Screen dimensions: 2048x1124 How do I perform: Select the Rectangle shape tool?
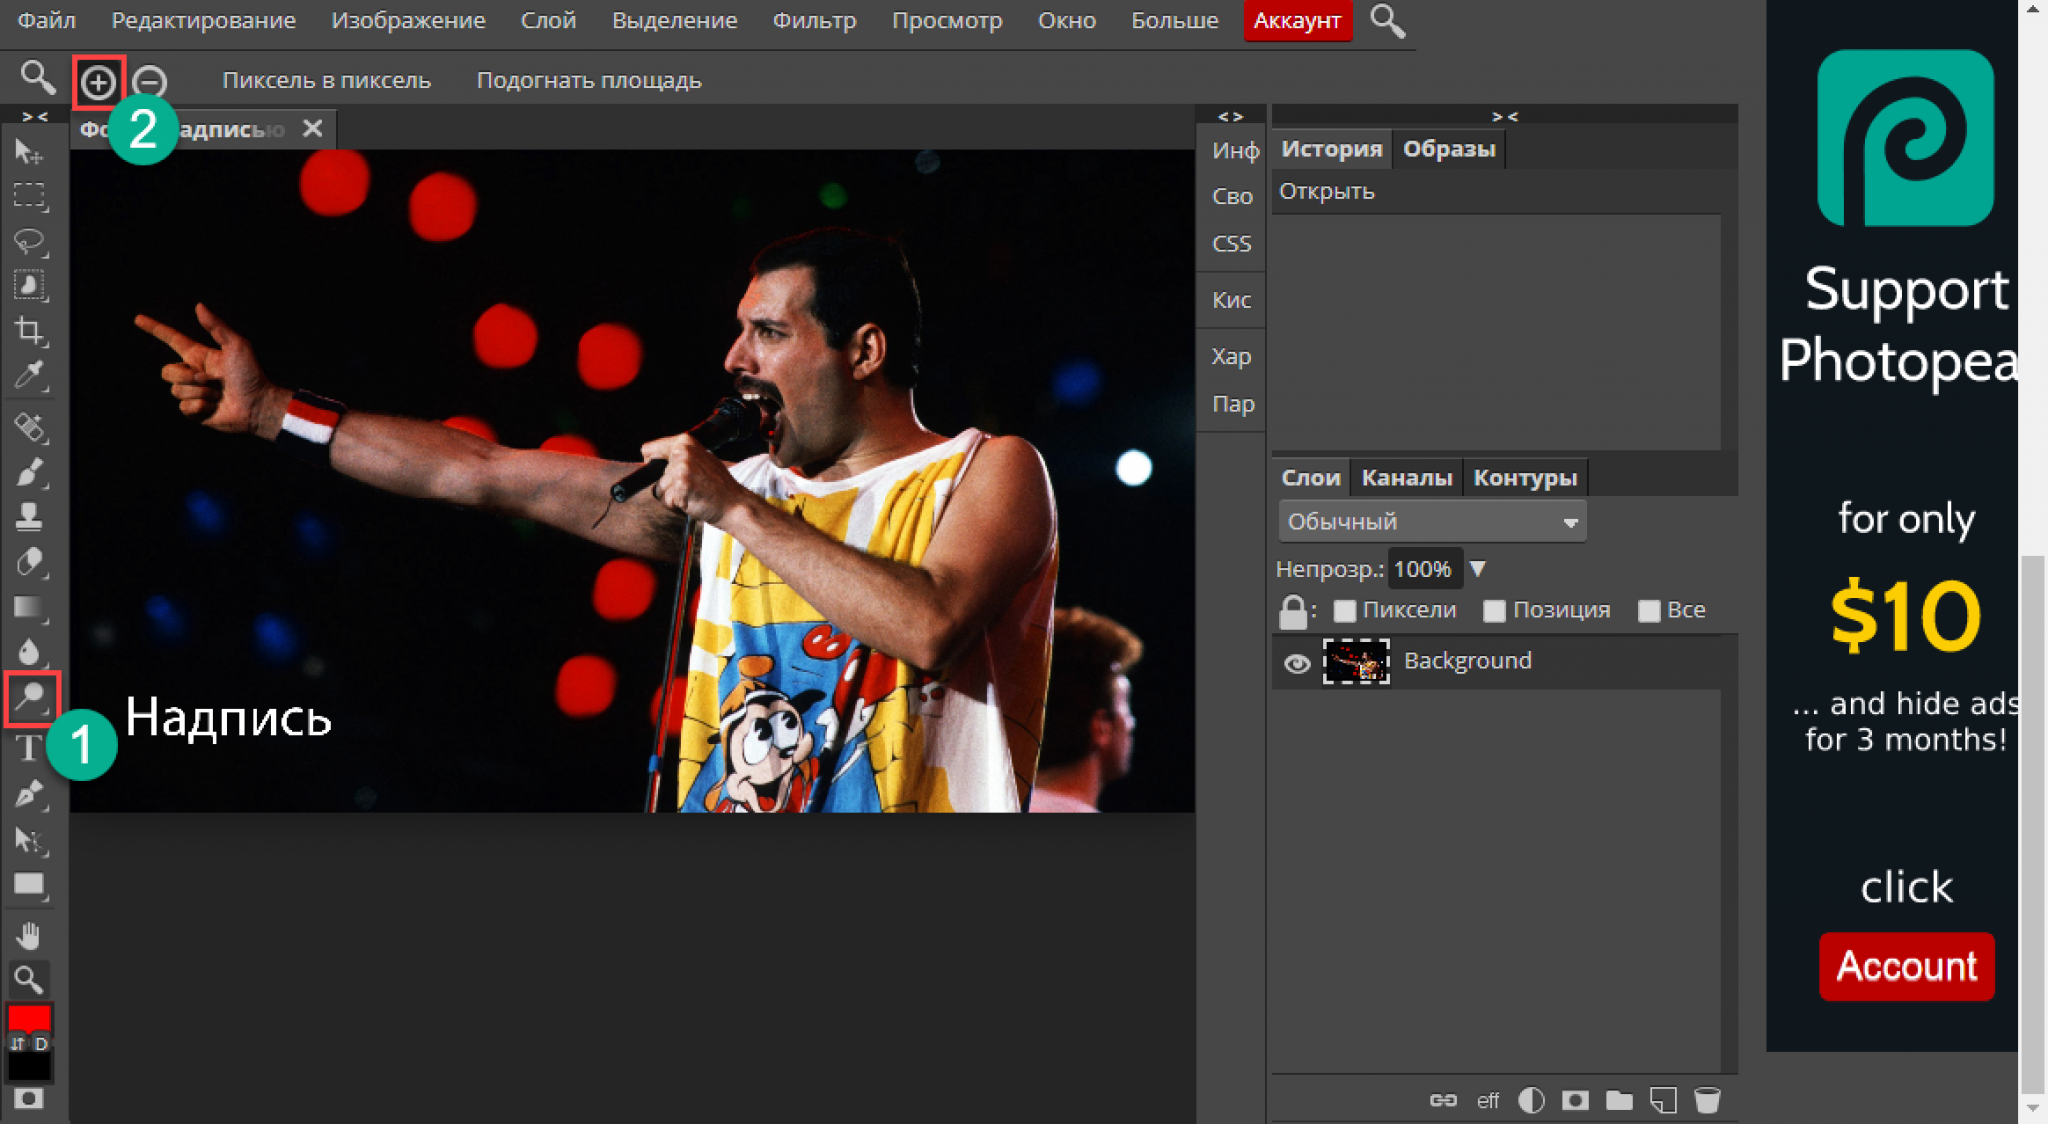(29, 885)
